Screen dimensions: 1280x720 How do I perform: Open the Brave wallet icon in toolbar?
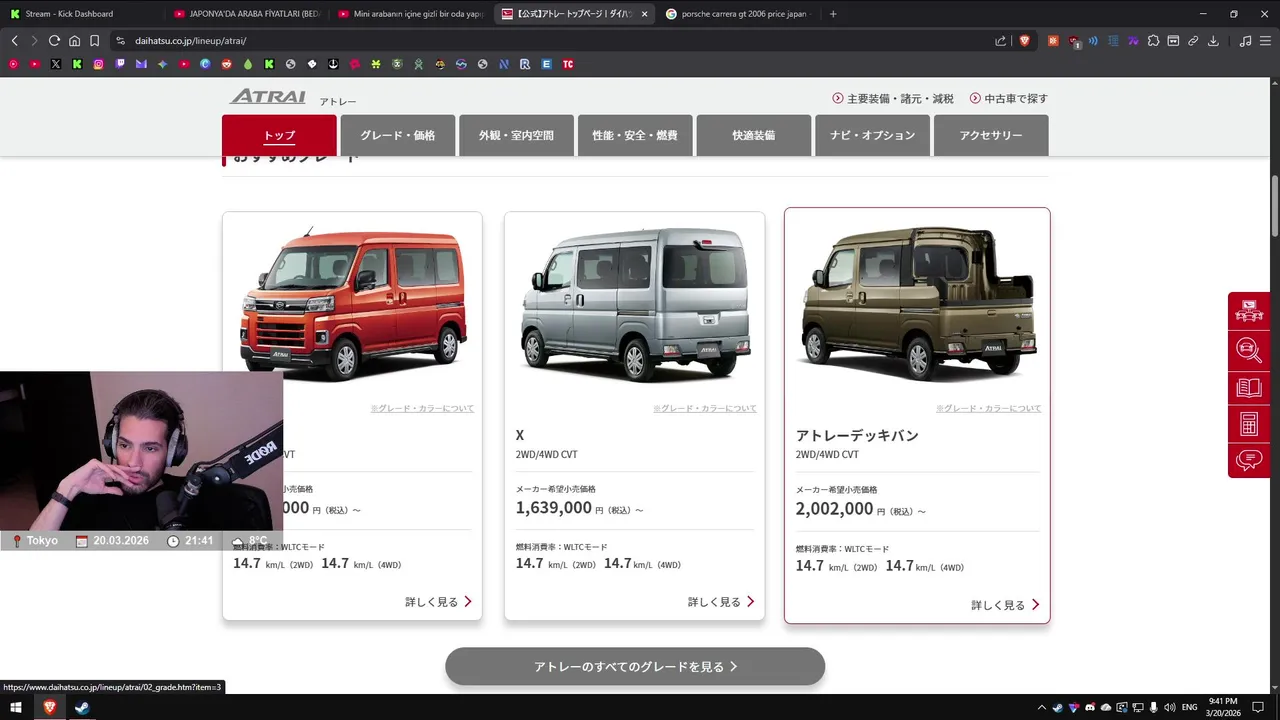(1173, 41)
